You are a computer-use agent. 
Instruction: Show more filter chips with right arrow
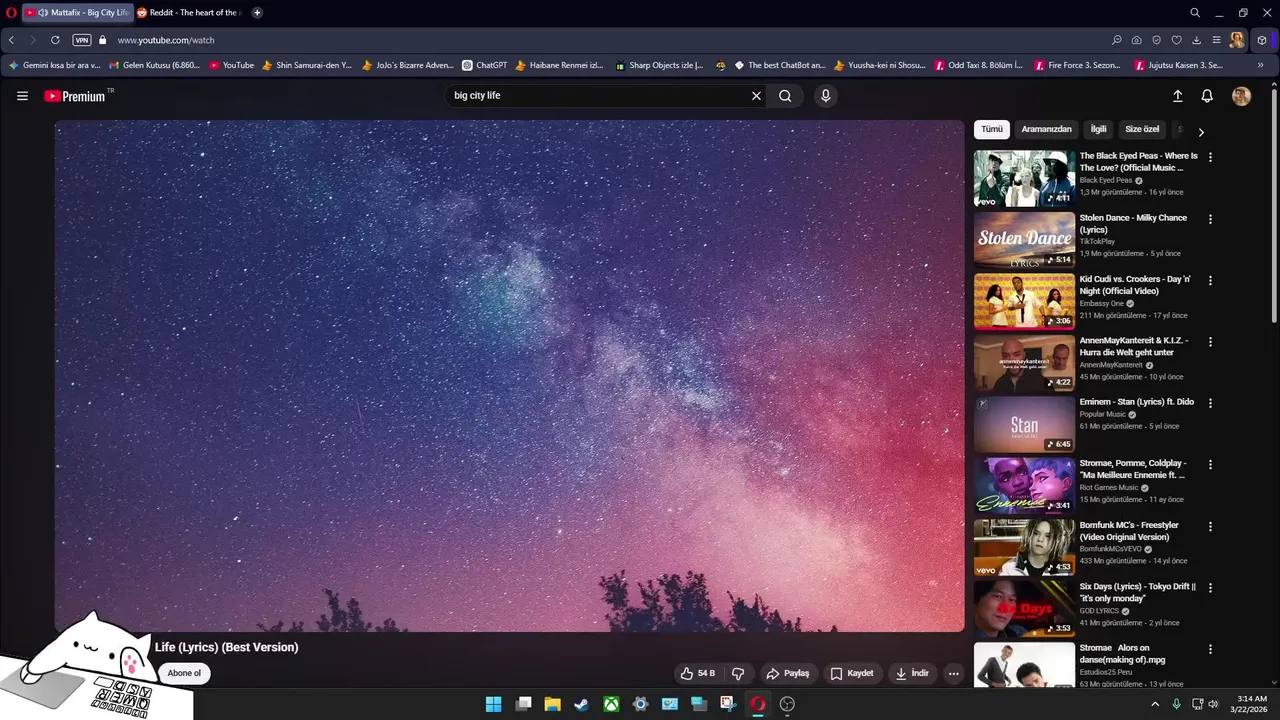coord(1201,131)
